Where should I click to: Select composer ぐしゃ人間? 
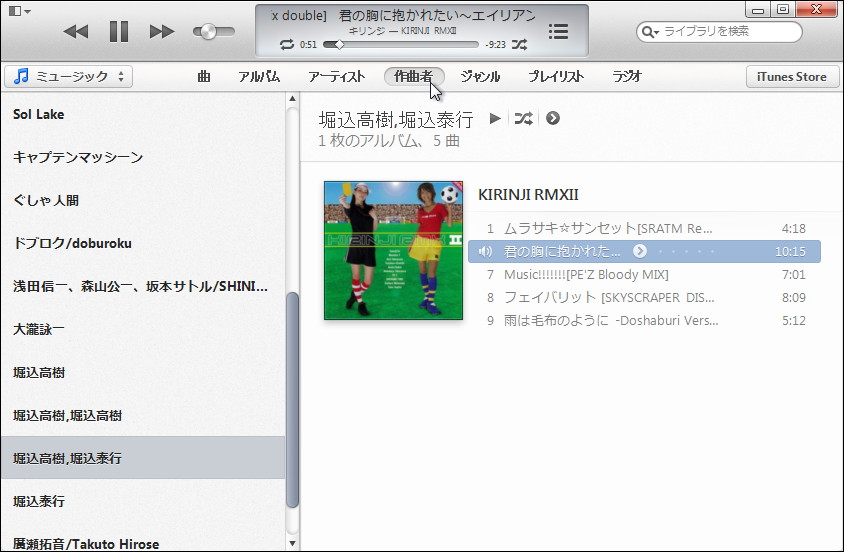point(143,200)
